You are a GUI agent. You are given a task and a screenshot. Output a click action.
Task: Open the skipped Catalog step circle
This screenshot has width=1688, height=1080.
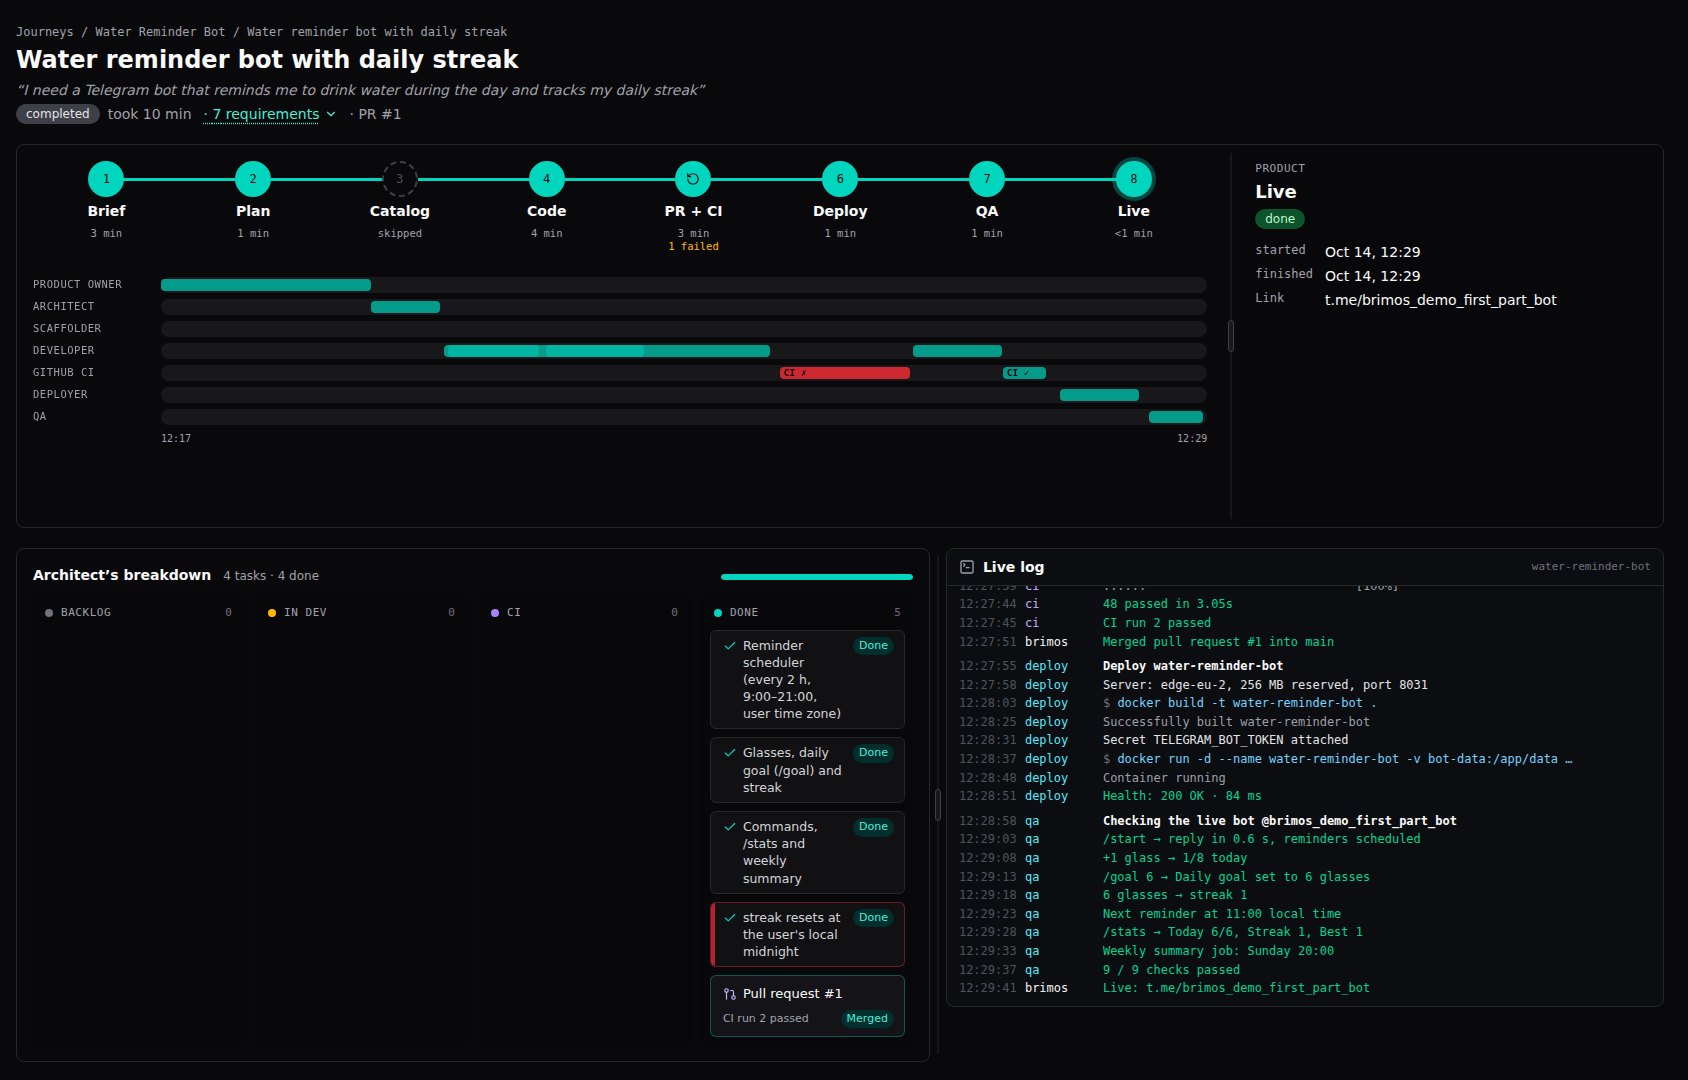click(400, 179)
